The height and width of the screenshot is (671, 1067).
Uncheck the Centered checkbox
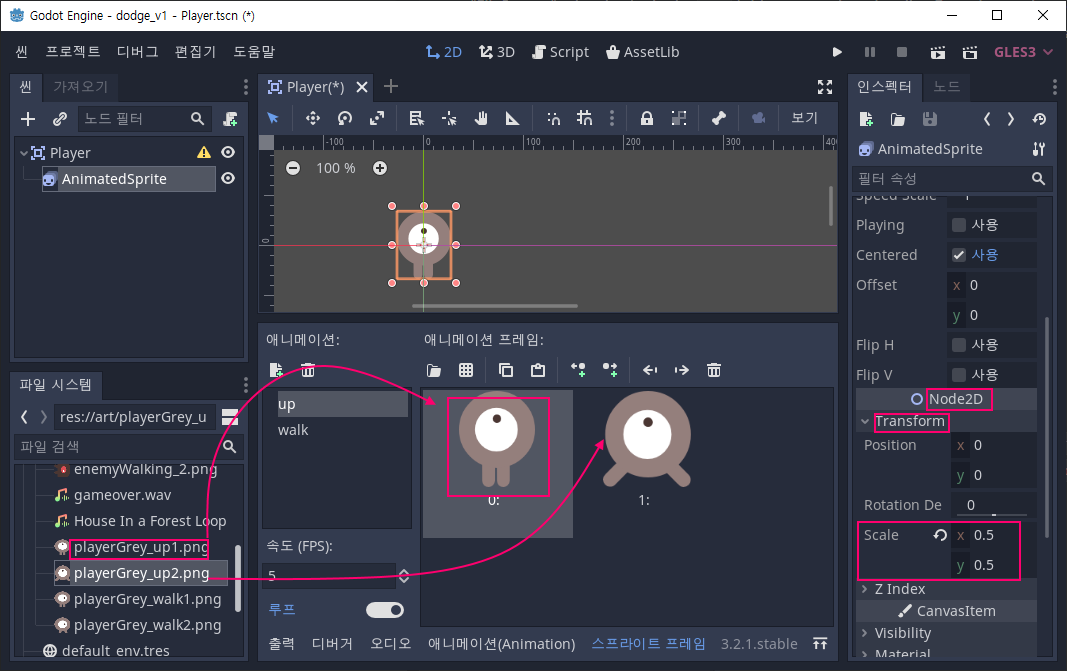pyautogui.click(x=959, y=255)
